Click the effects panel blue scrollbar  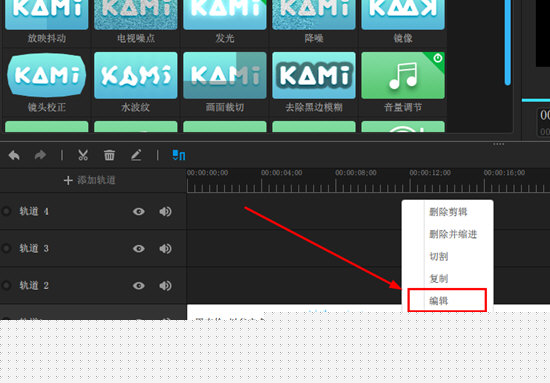pos(508,42)
